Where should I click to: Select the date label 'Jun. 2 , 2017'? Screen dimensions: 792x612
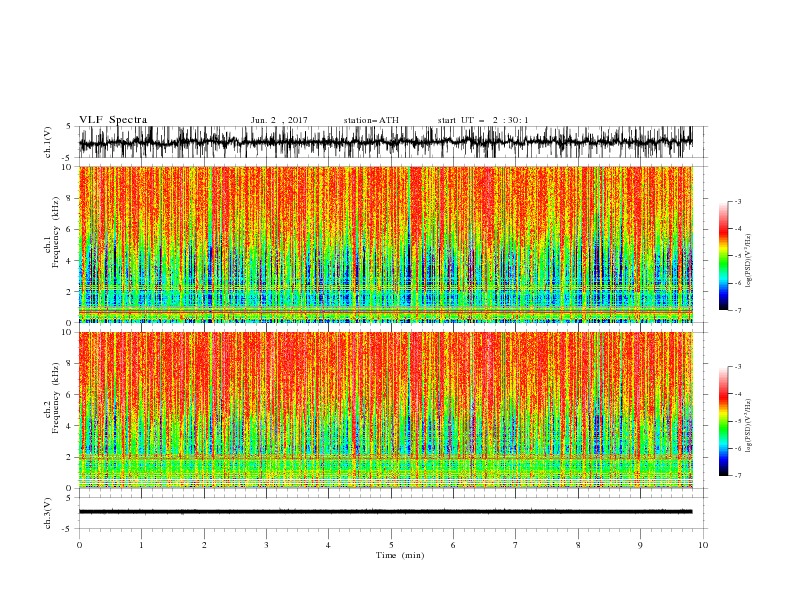pos(279,120)
